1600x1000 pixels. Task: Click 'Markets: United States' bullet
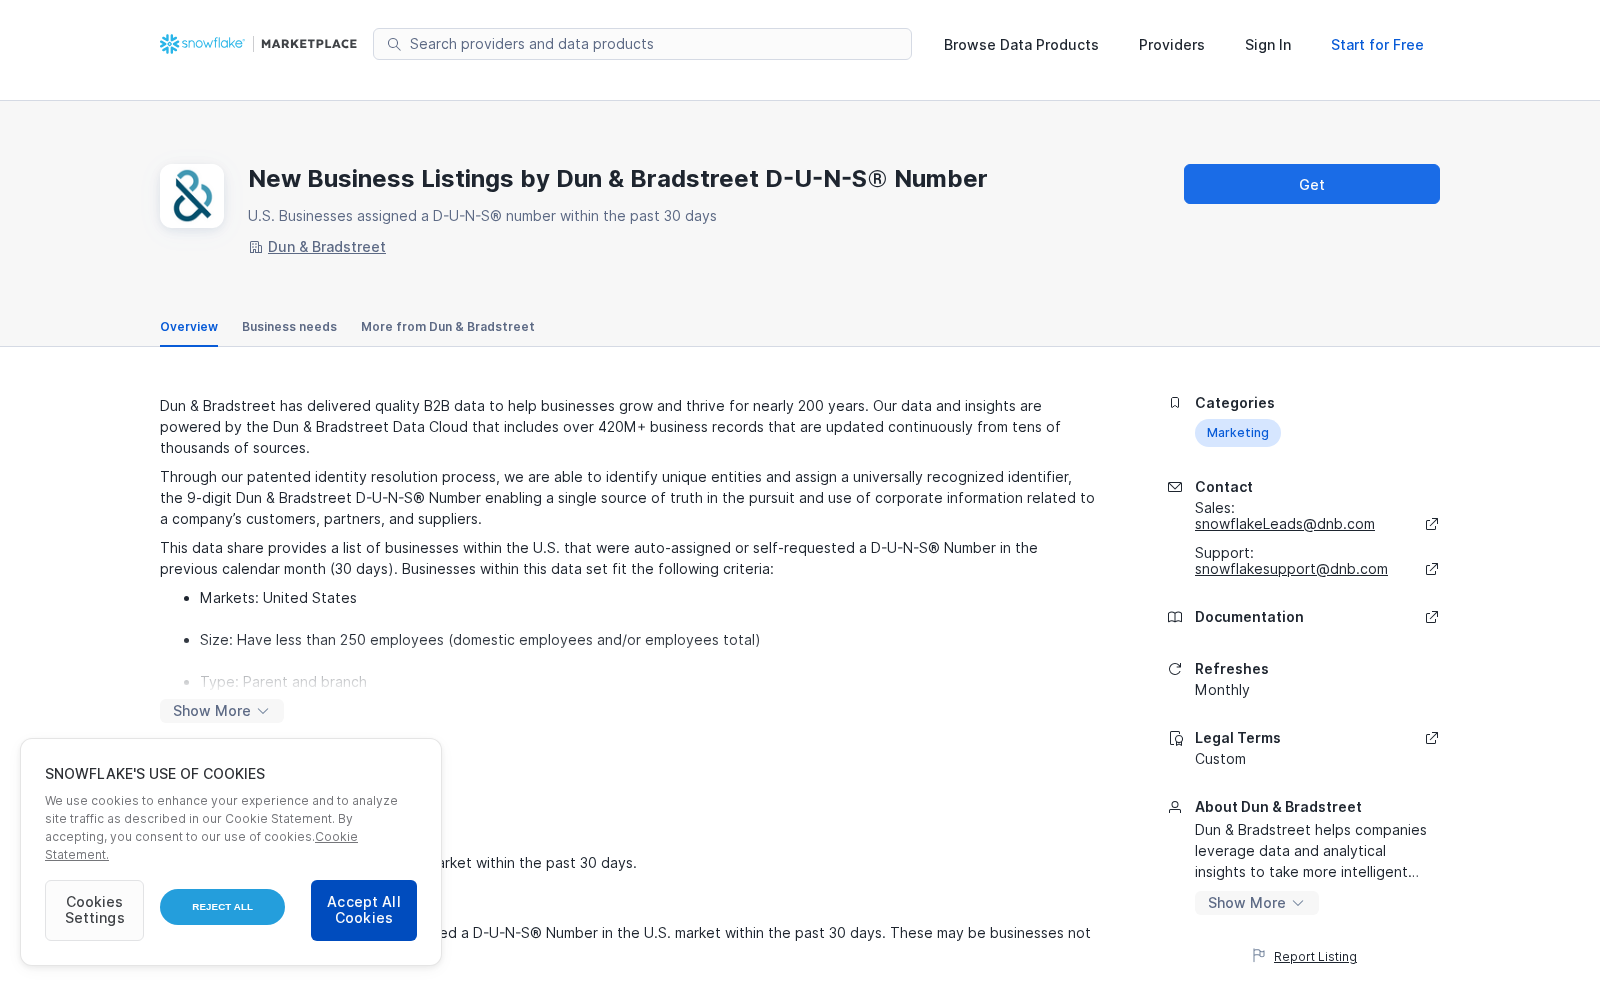278,598
